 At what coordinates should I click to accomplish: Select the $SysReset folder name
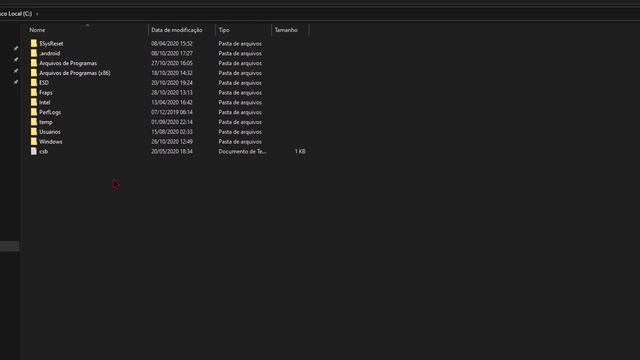51,43
